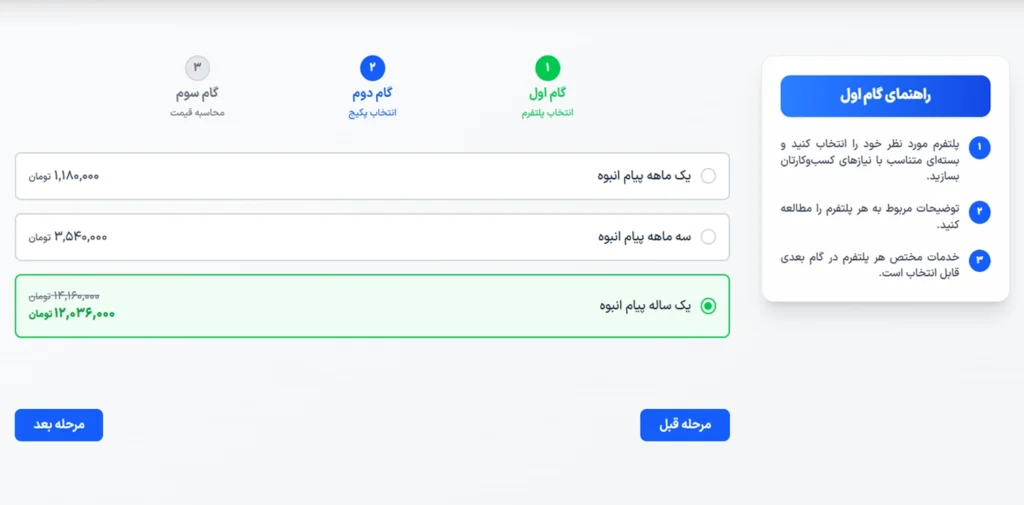Click the struck-through 14,160,000 original price
1024x505 pixels.
(64, 296)
